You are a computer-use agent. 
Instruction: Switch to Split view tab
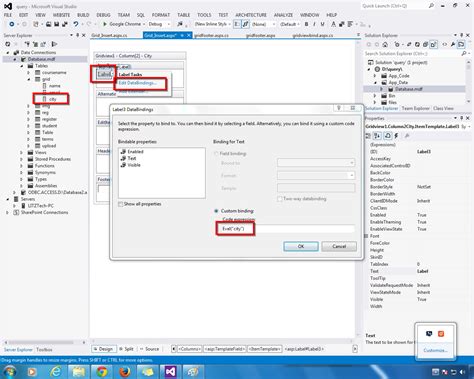[126, 349]
